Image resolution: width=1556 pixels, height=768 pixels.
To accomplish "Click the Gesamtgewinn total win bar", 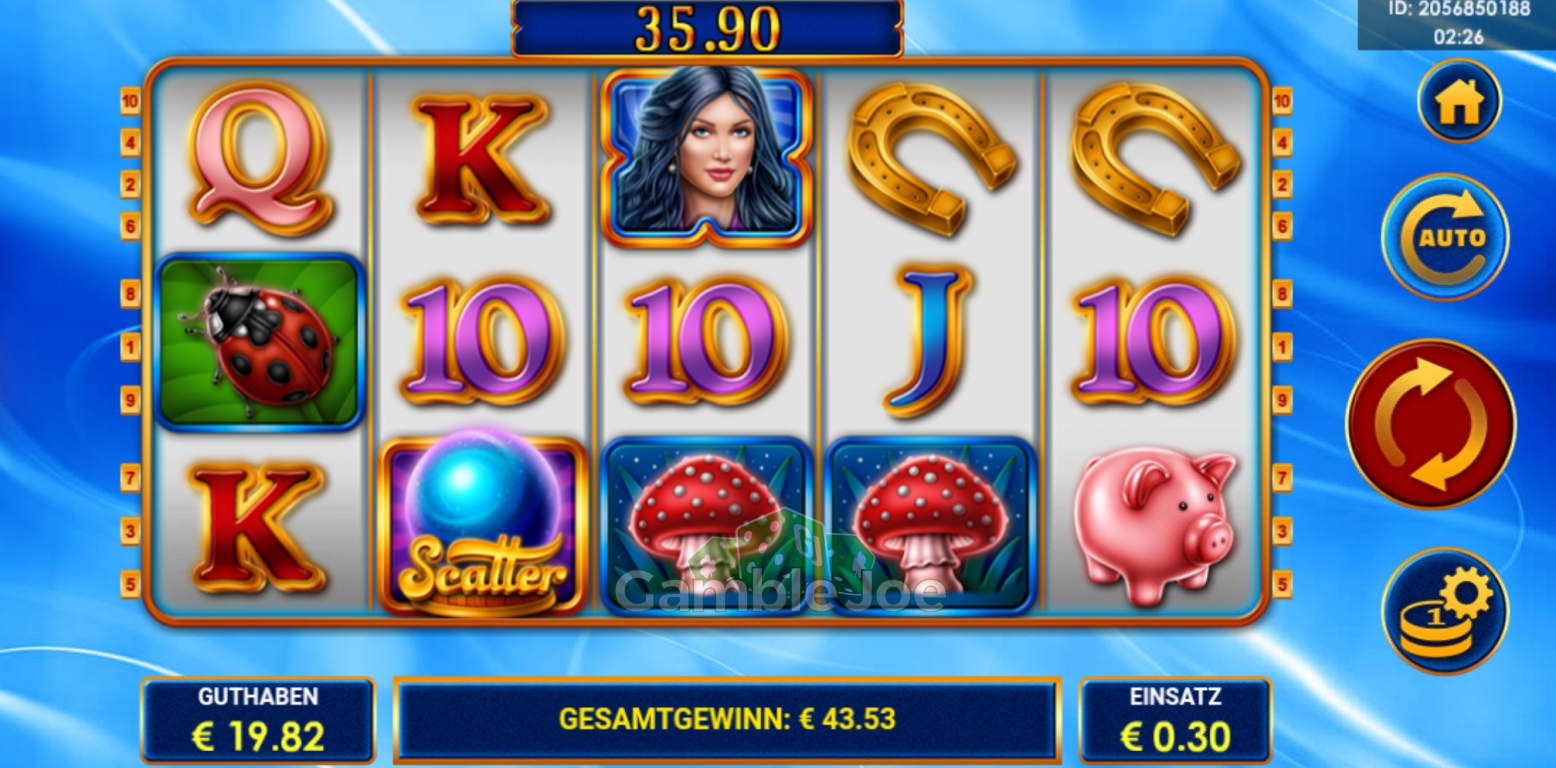I will [x=727, y=720].
